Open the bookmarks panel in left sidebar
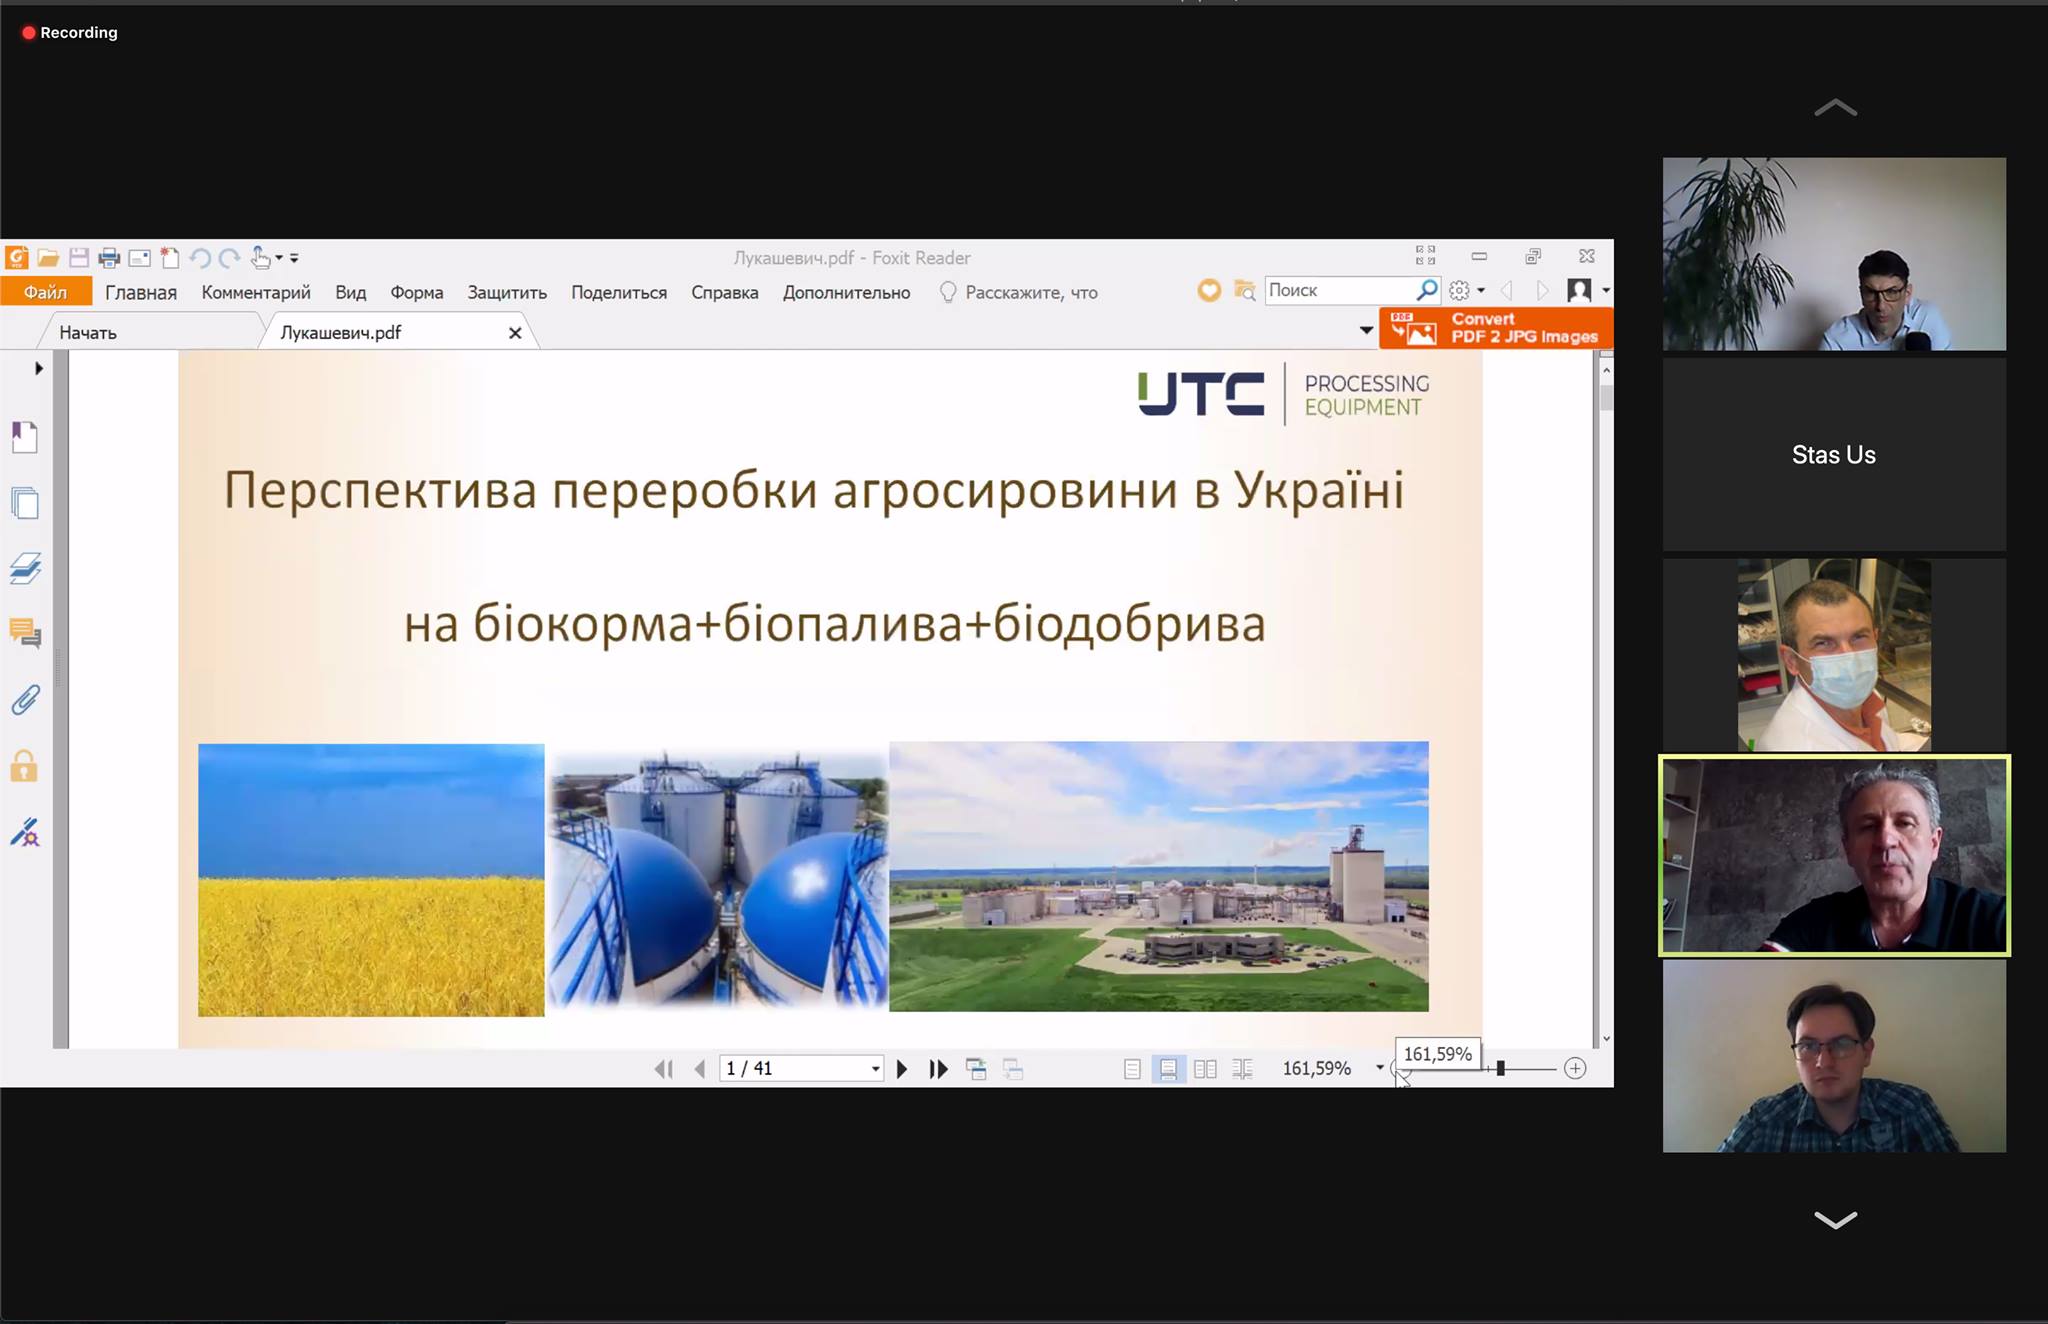This screenshot has height=1324, width=2048. click(25, 437)
